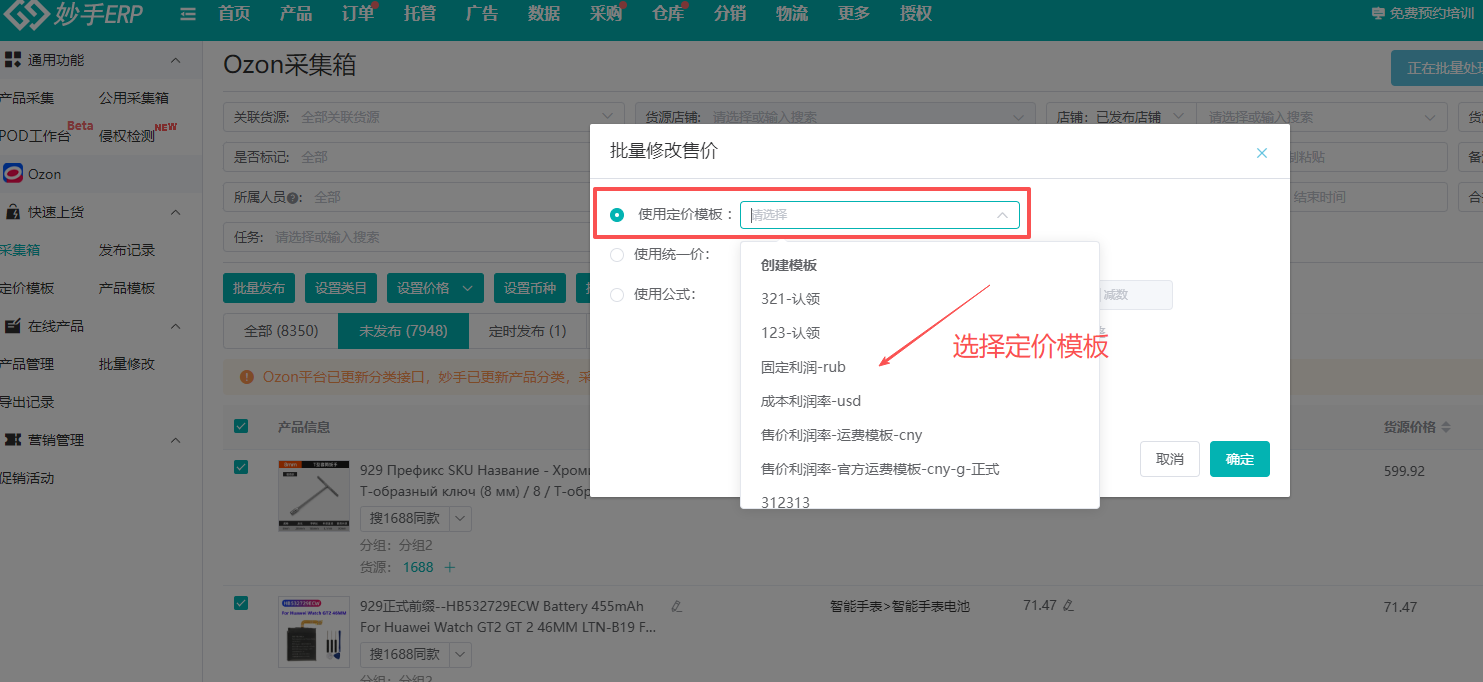Screen dimensions: 1483x682
Task: Select the 使用统一价 radio option
Action: click(x=617, y=254)
